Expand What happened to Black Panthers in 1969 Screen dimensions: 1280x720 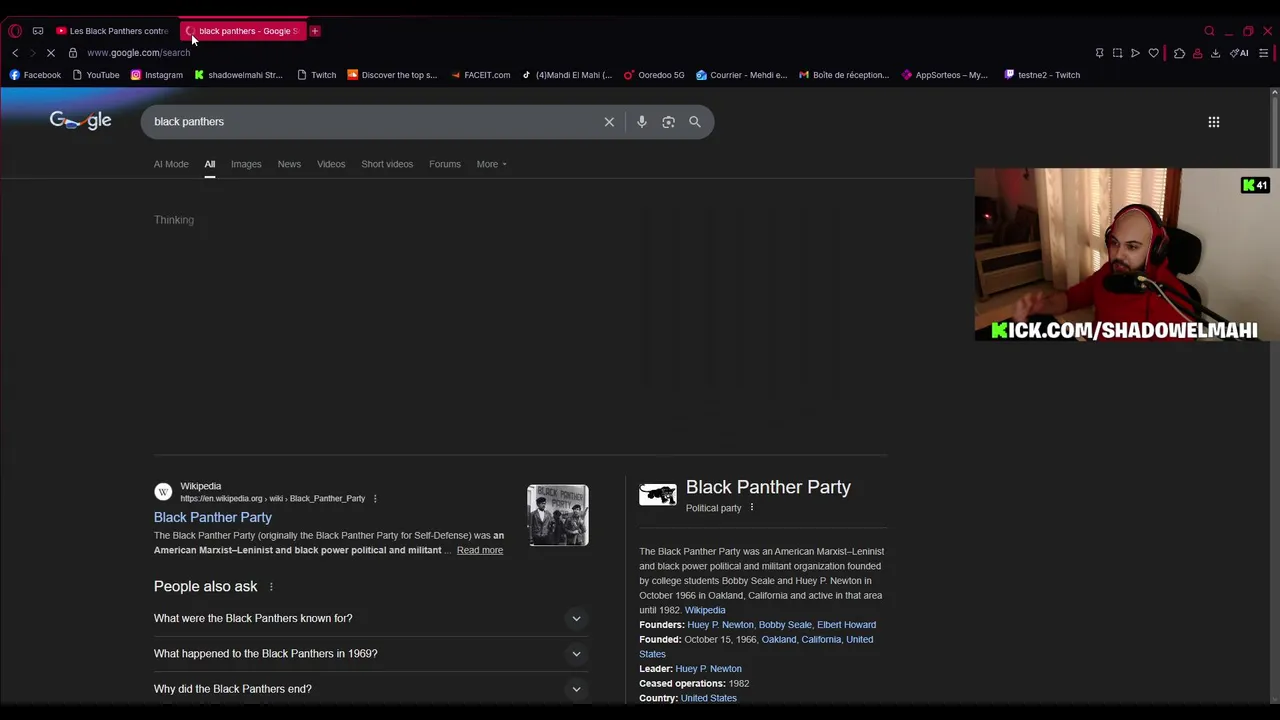coord(371,653)
